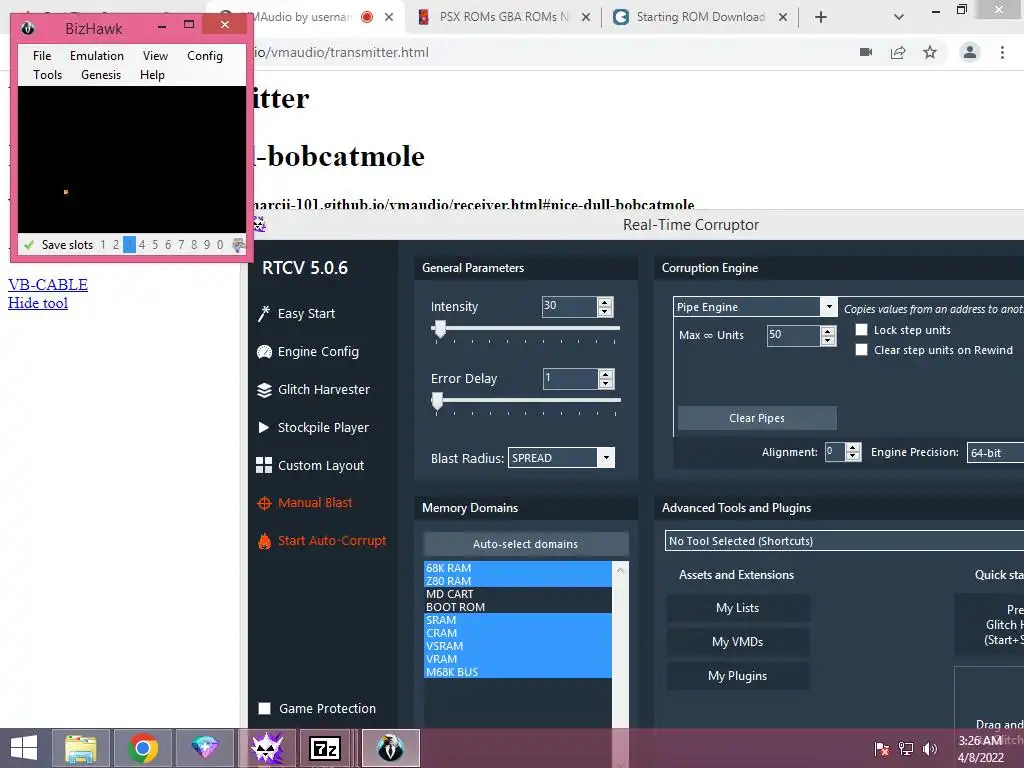
Task: Bookmark this page with the star icon
Action: click(930, 52)
